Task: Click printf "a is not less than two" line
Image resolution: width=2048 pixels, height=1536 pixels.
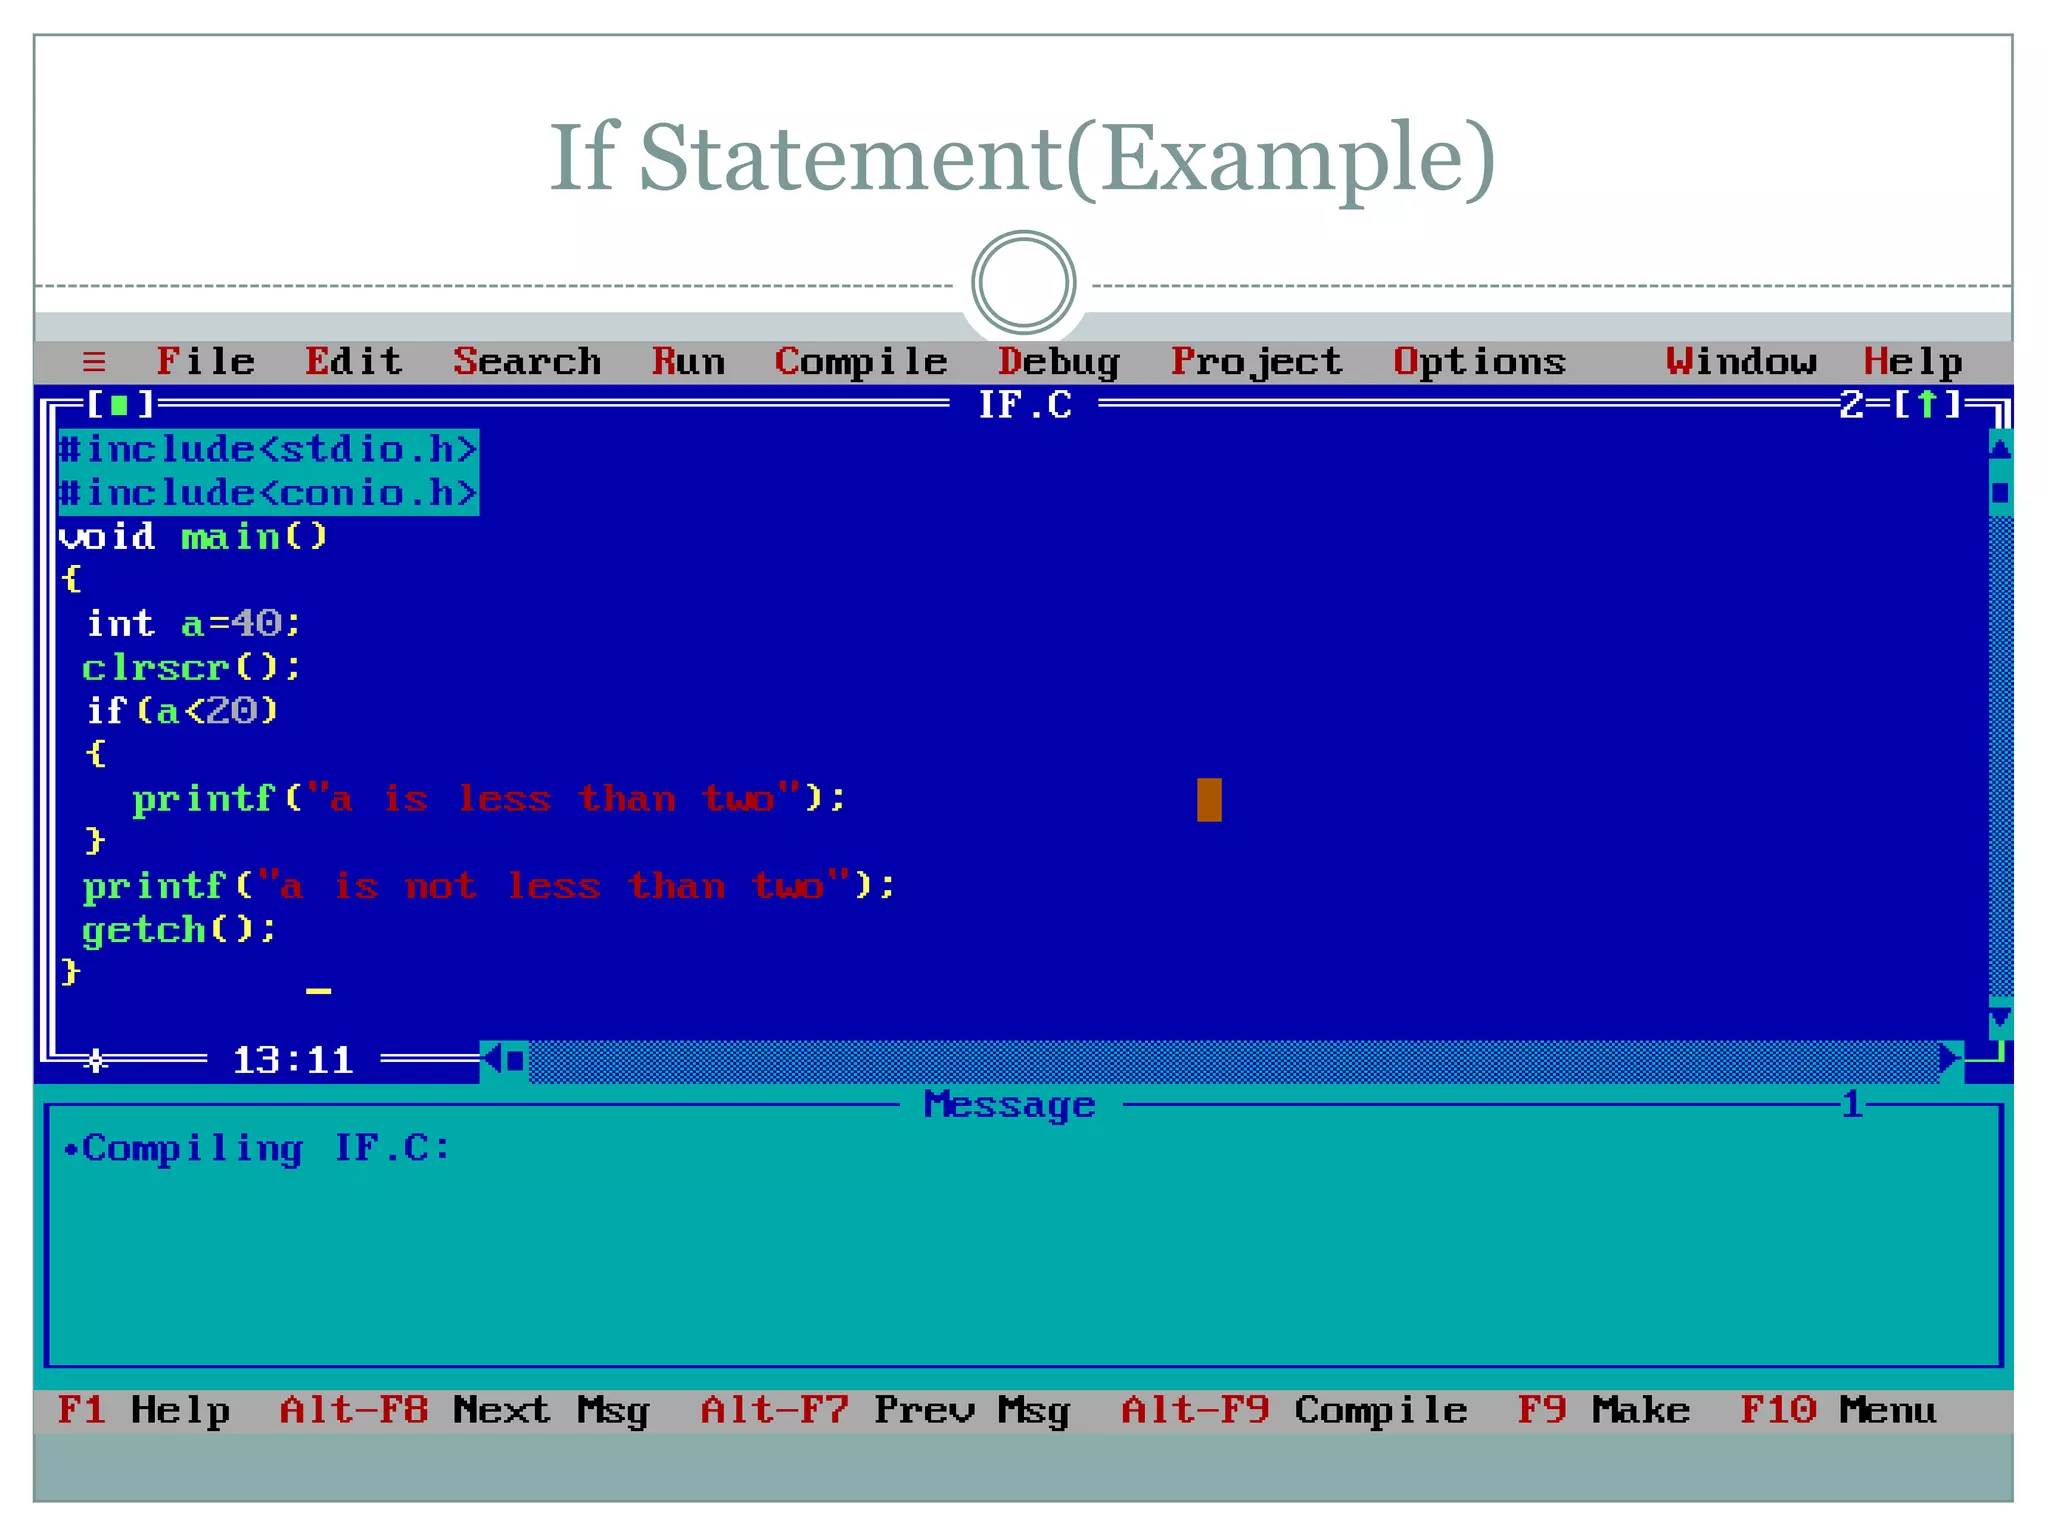Action: (x=489, y=886)
